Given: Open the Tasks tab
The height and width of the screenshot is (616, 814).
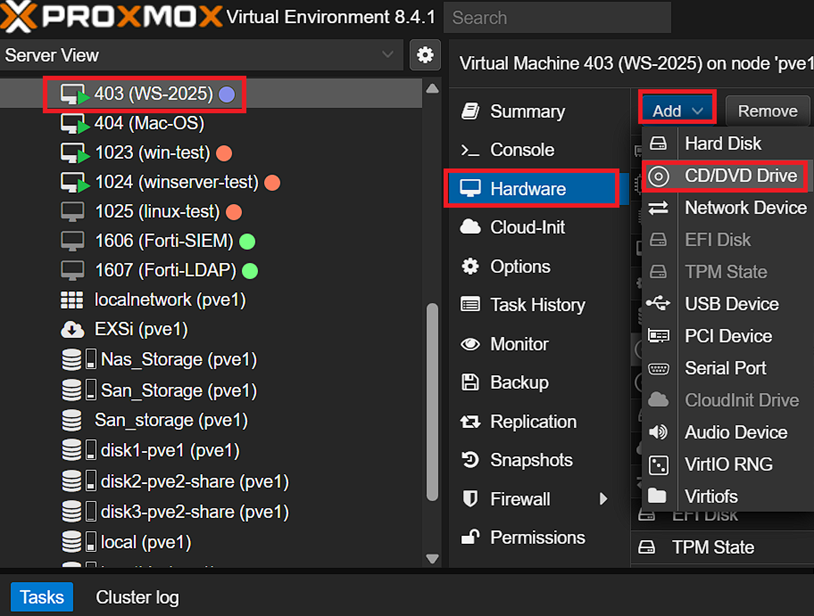Looking at the screenshot, I should click(x=42, y=597).
